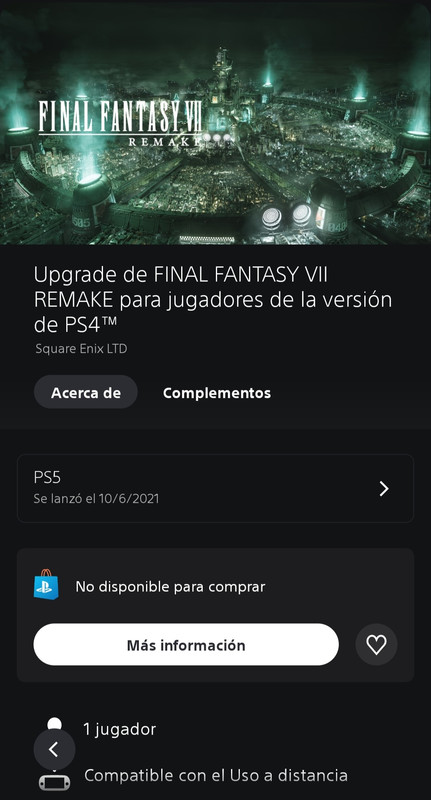Open Más información button
Image resolution: width=431 pixels, height=800 pixels.
click(x=186, y=645)
